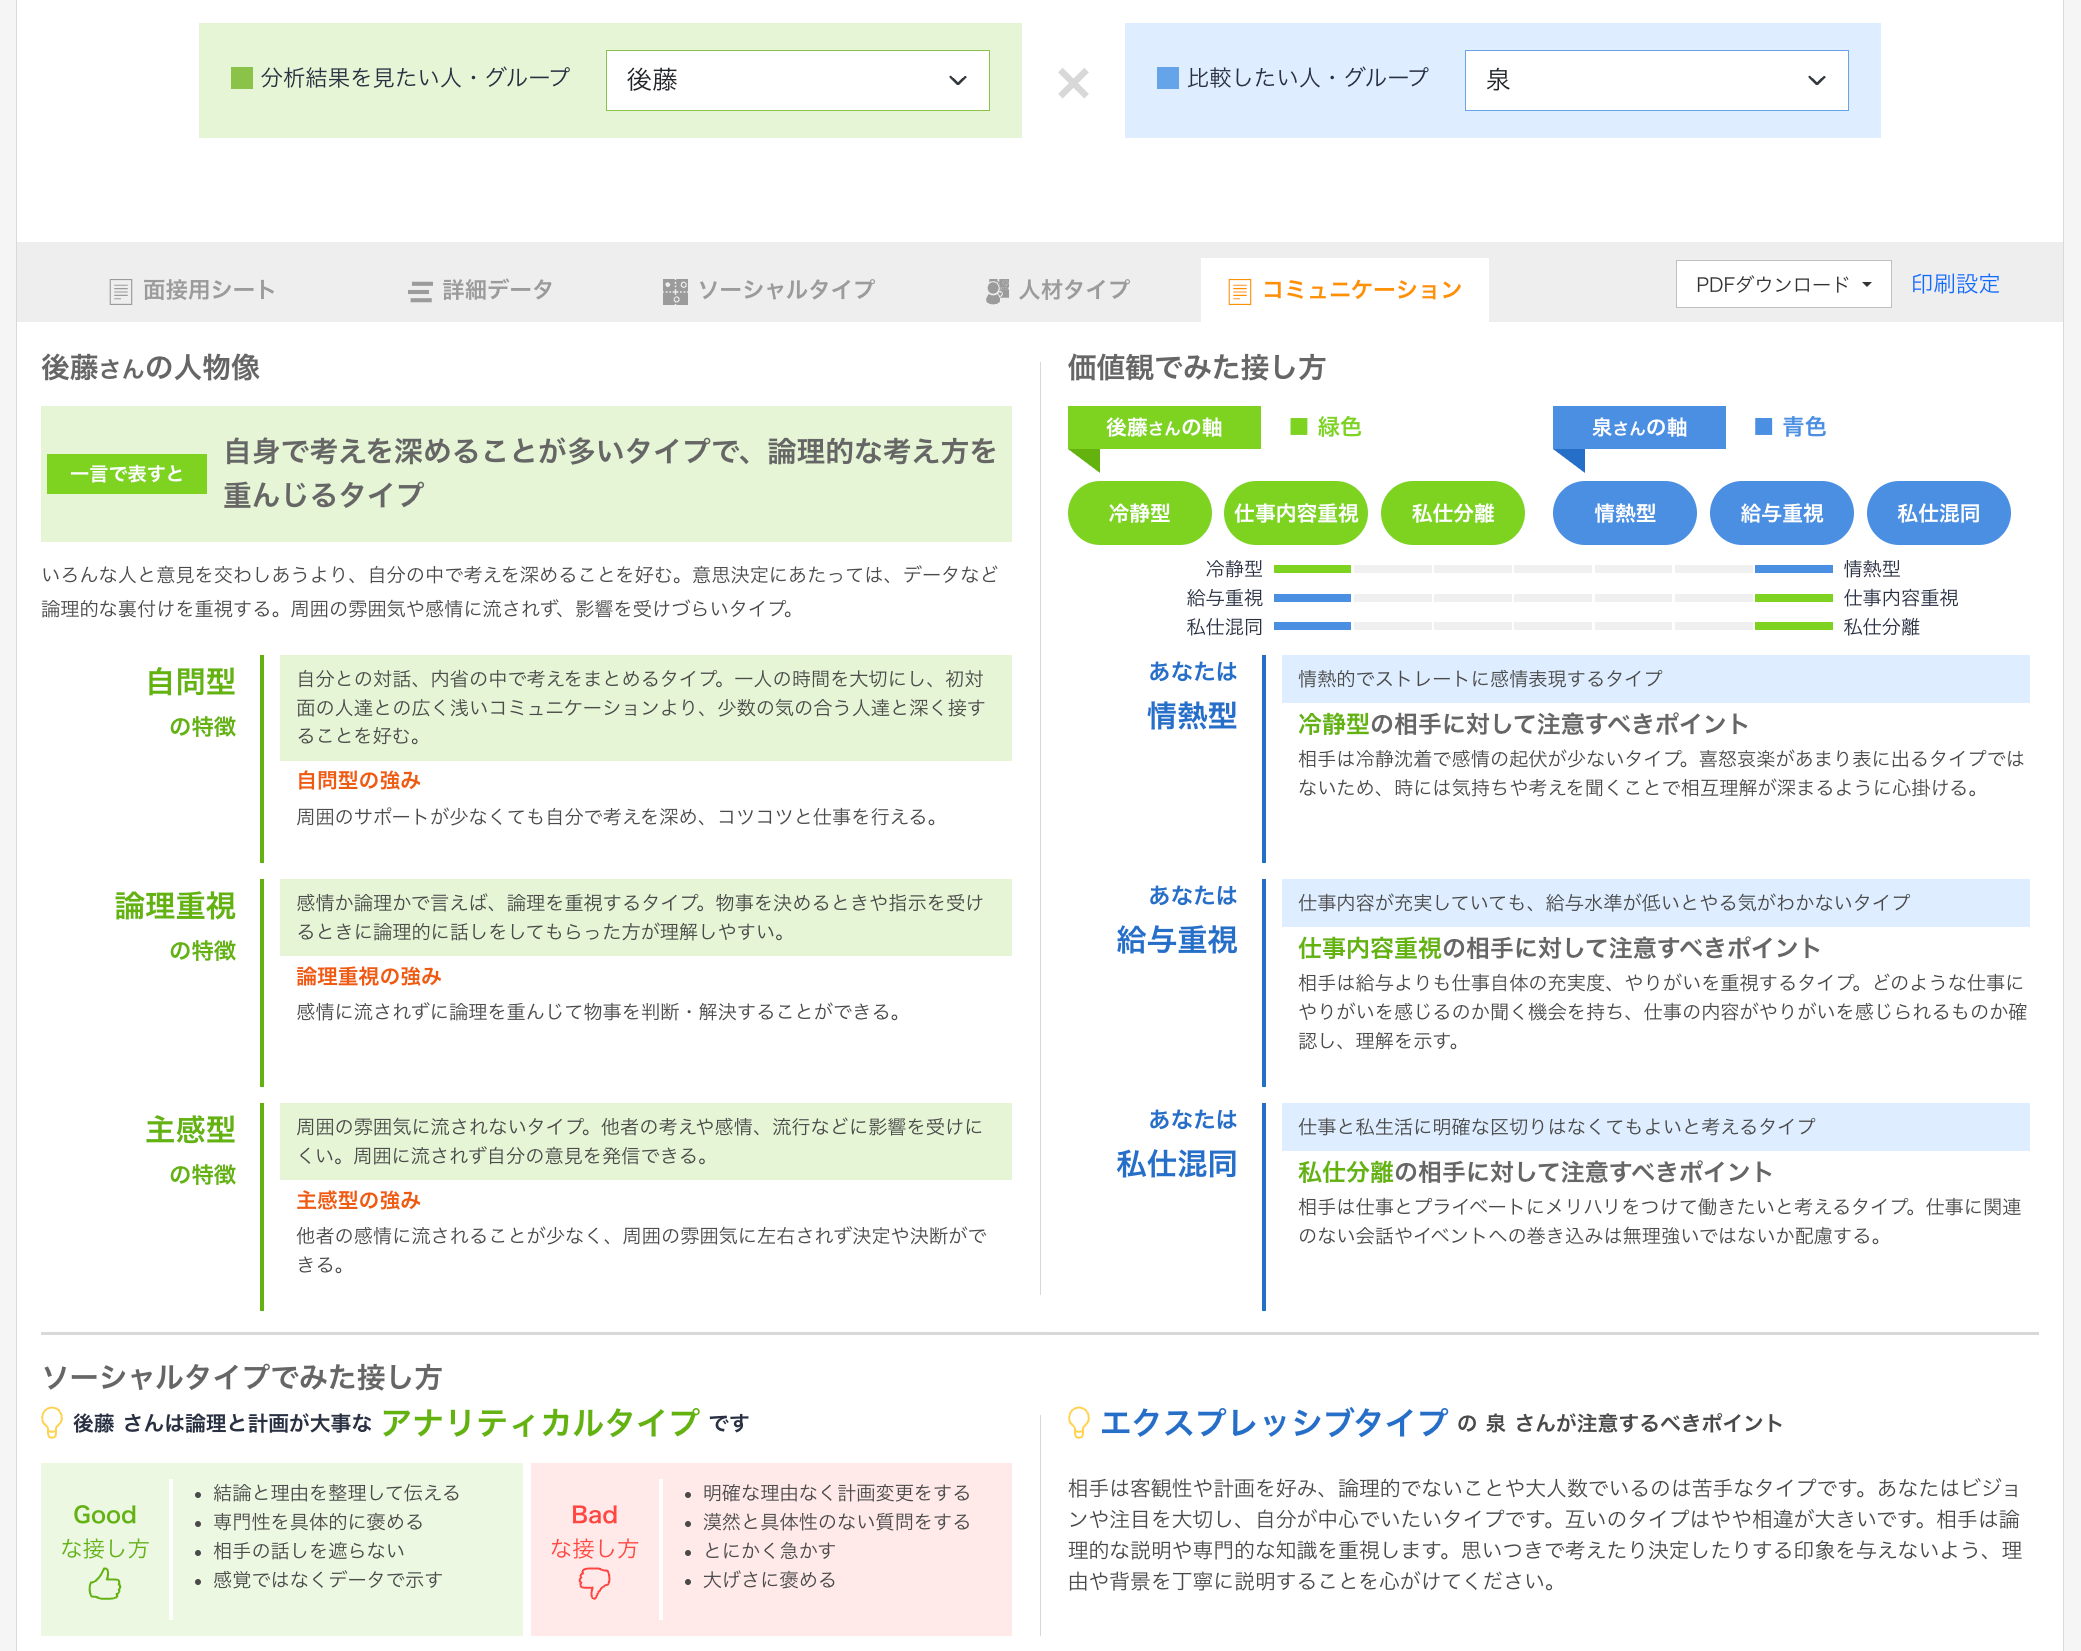Click the 青色 blue color swatch

click(x=1763, y=427)
